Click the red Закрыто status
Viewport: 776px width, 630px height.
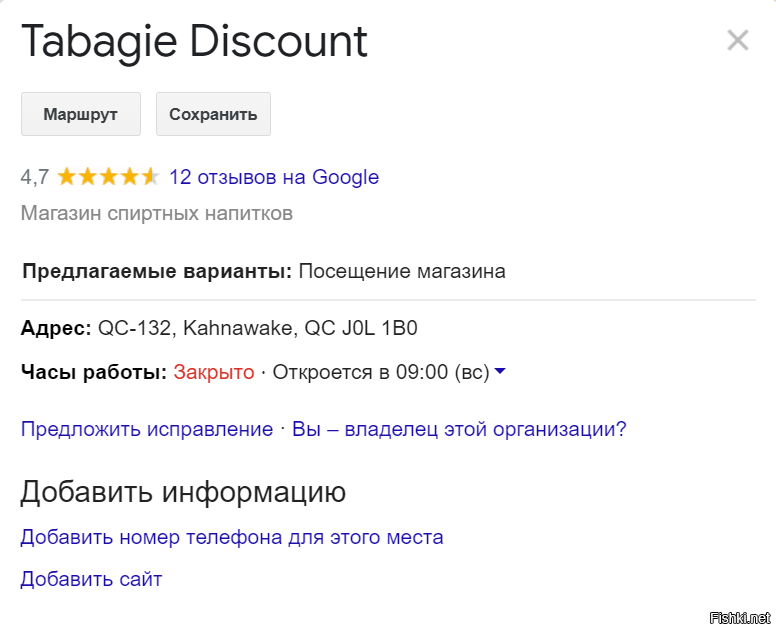click(x=214, y=372)
